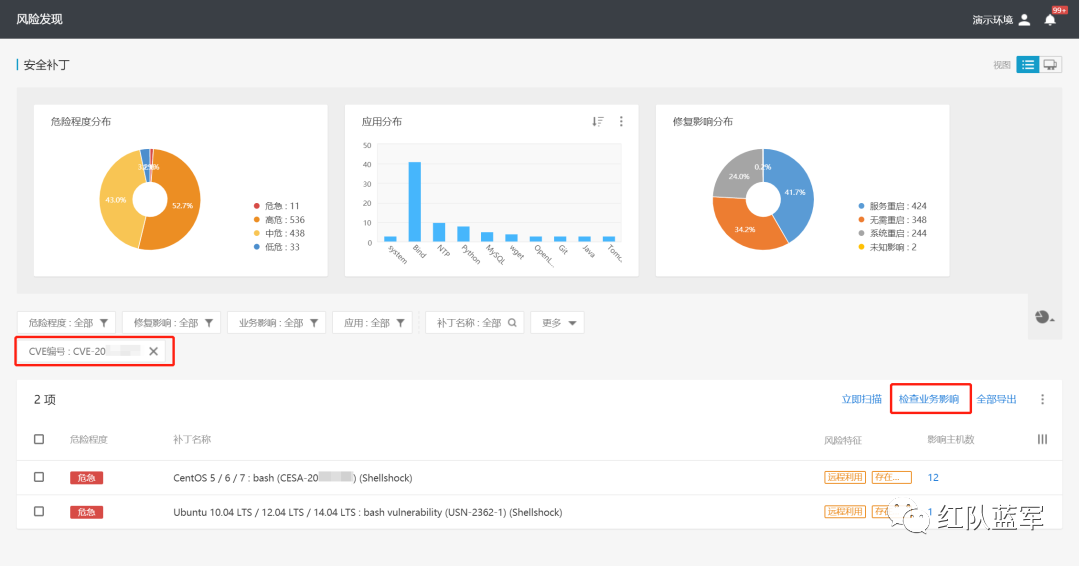Toggle 无需重启 : 348 legend item
The image size is (1080, 566).
(x=892, y=220)
